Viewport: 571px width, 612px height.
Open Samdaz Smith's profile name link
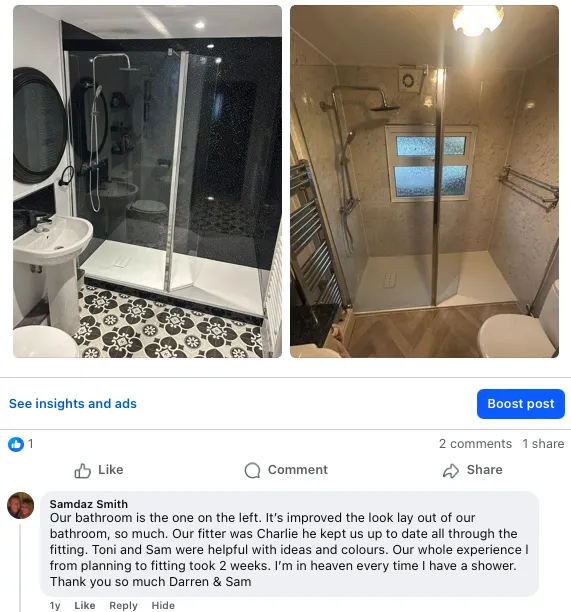[x=89, y=504]
